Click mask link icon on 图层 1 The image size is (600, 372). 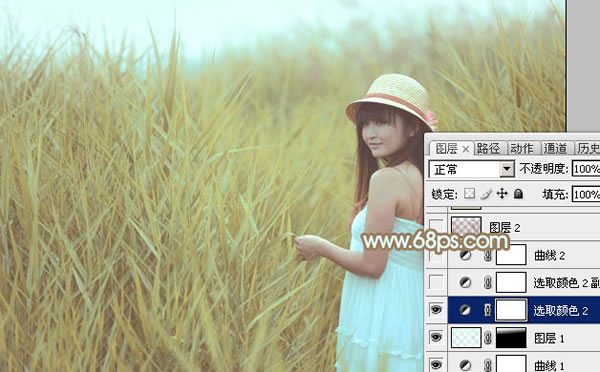(x=488, y=338)
